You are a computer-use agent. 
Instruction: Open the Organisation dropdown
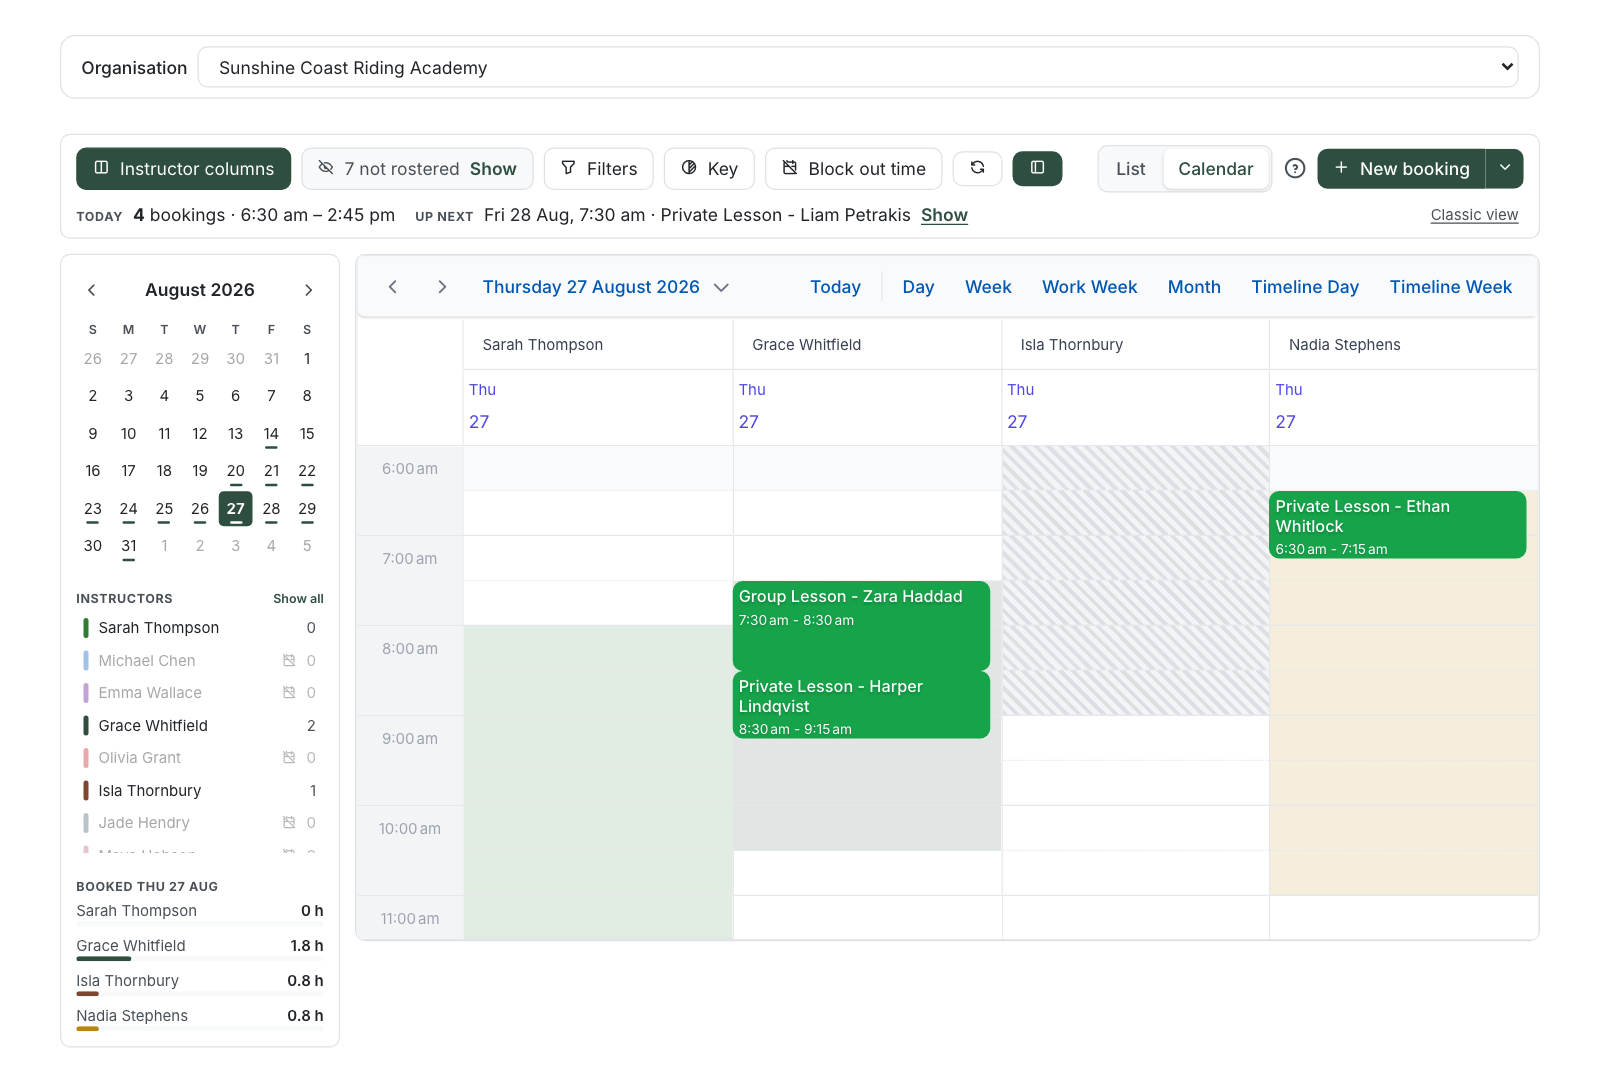pyautogui.click(x=858, y=67)
